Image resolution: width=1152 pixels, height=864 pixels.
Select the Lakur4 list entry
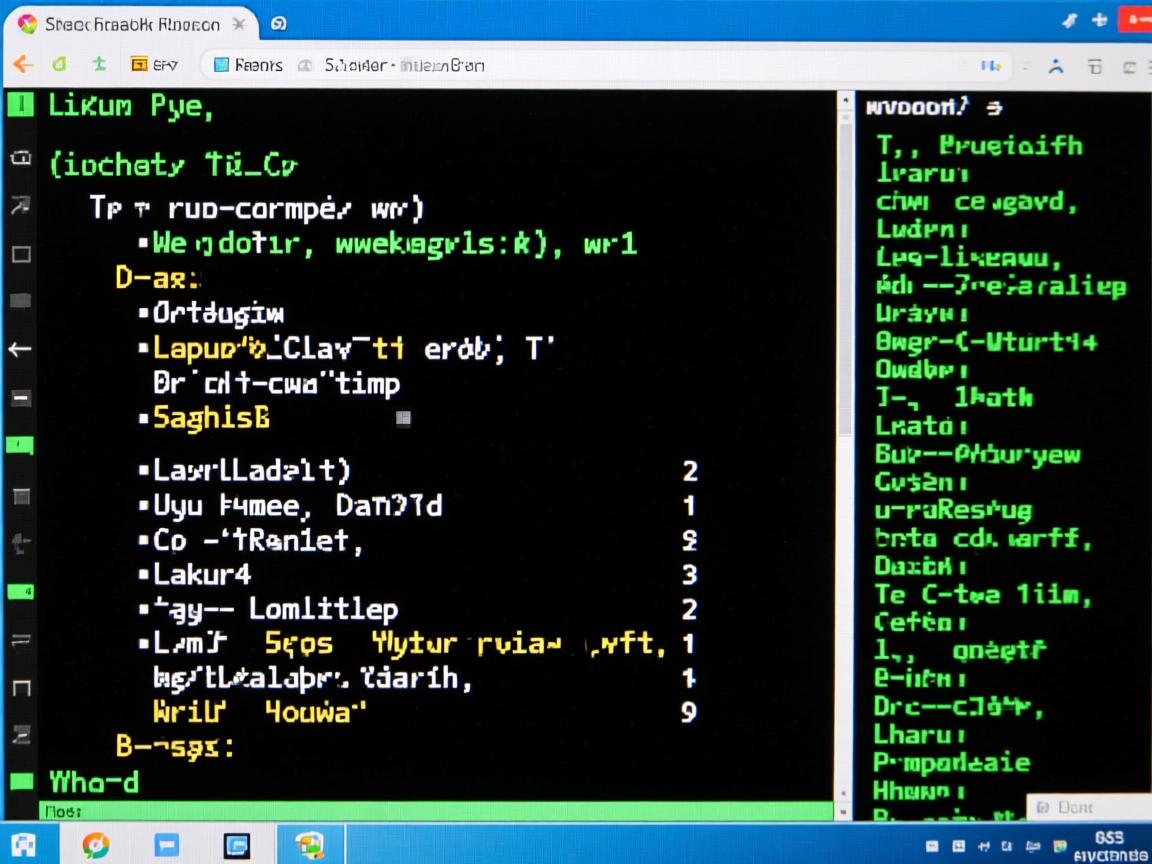(x=202, y=574)
